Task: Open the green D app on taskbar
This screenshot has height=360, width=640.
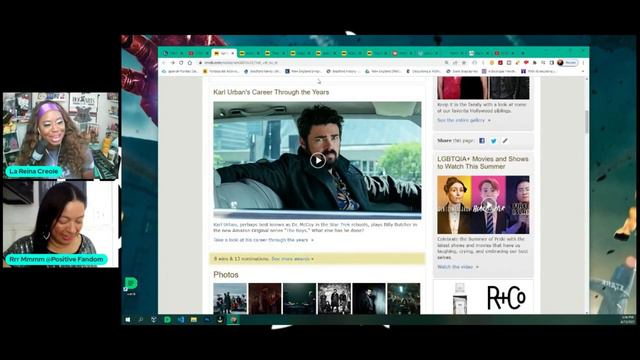Action: pyautogui.click(x=167, y=320)
